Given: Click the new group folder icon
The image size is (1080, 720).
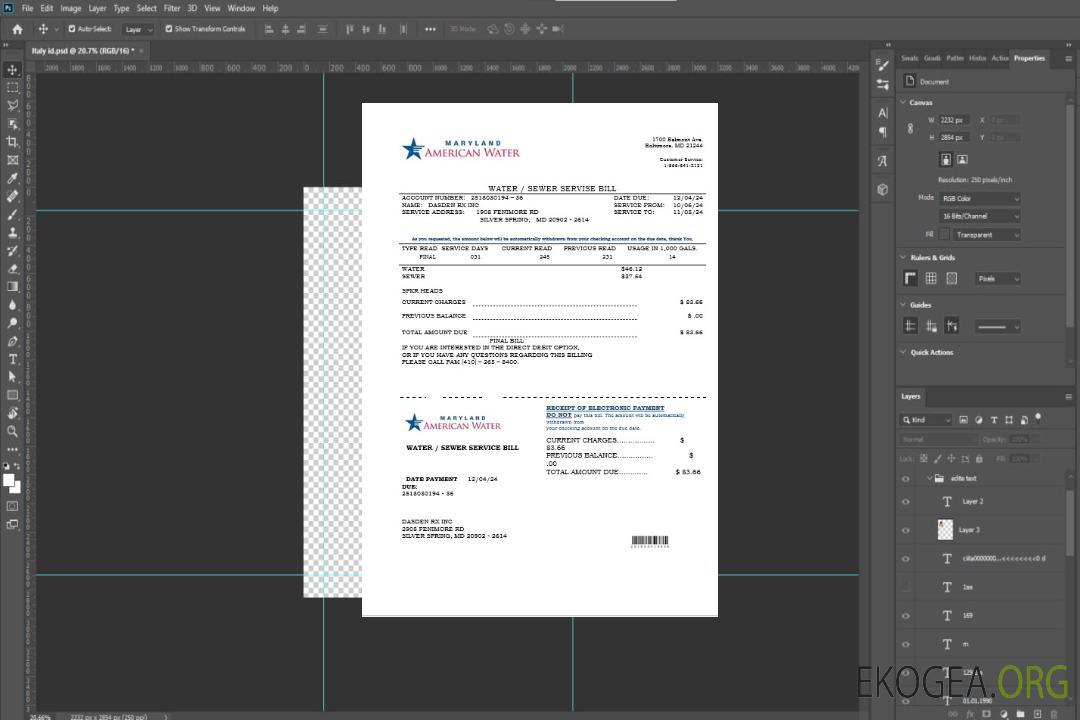Looking at the screenshot, I should [x=1021, y=714].
